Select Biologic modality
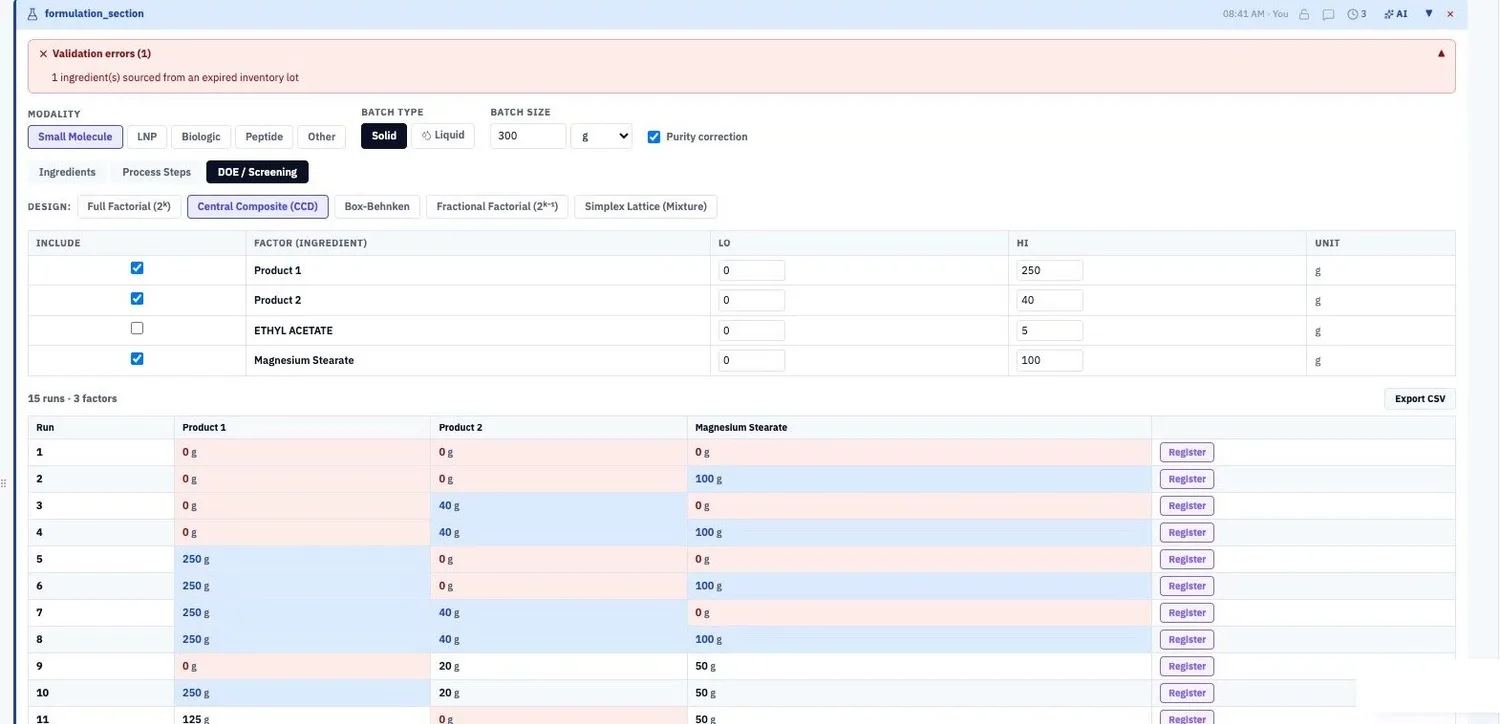 [201, 137]
